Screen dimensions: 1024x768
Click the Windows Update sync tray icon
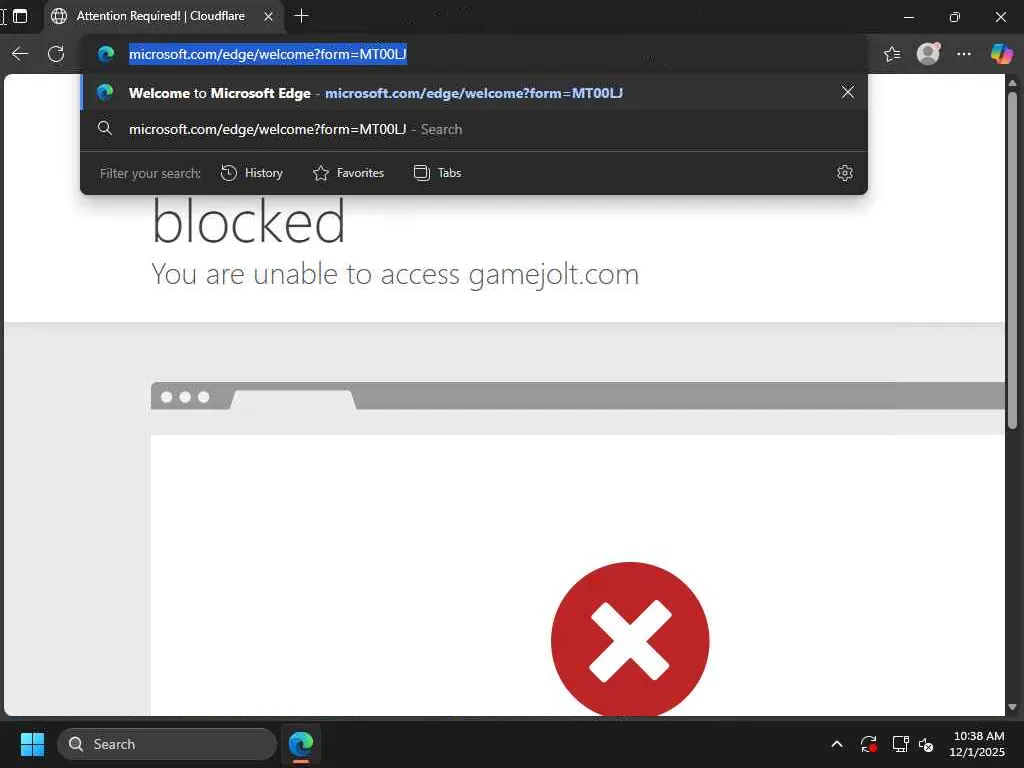[868, 744]
